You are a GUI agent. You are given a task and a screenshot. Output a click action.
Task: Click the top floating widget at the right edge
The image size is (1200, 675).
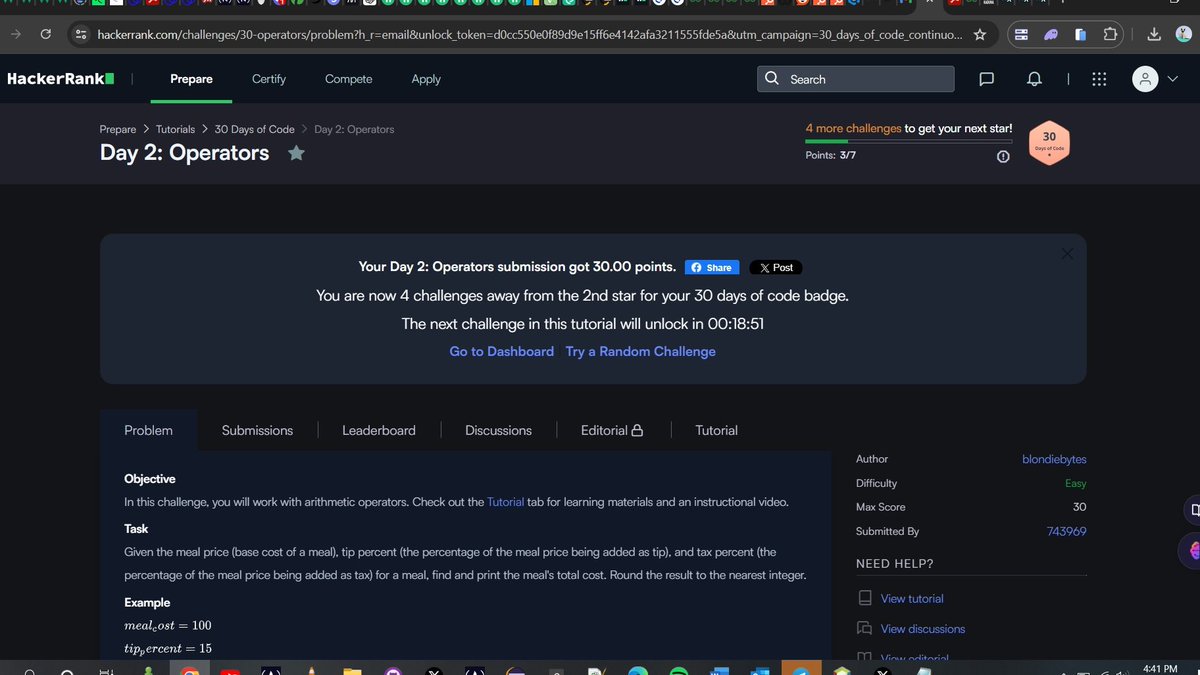(1191, 509)
